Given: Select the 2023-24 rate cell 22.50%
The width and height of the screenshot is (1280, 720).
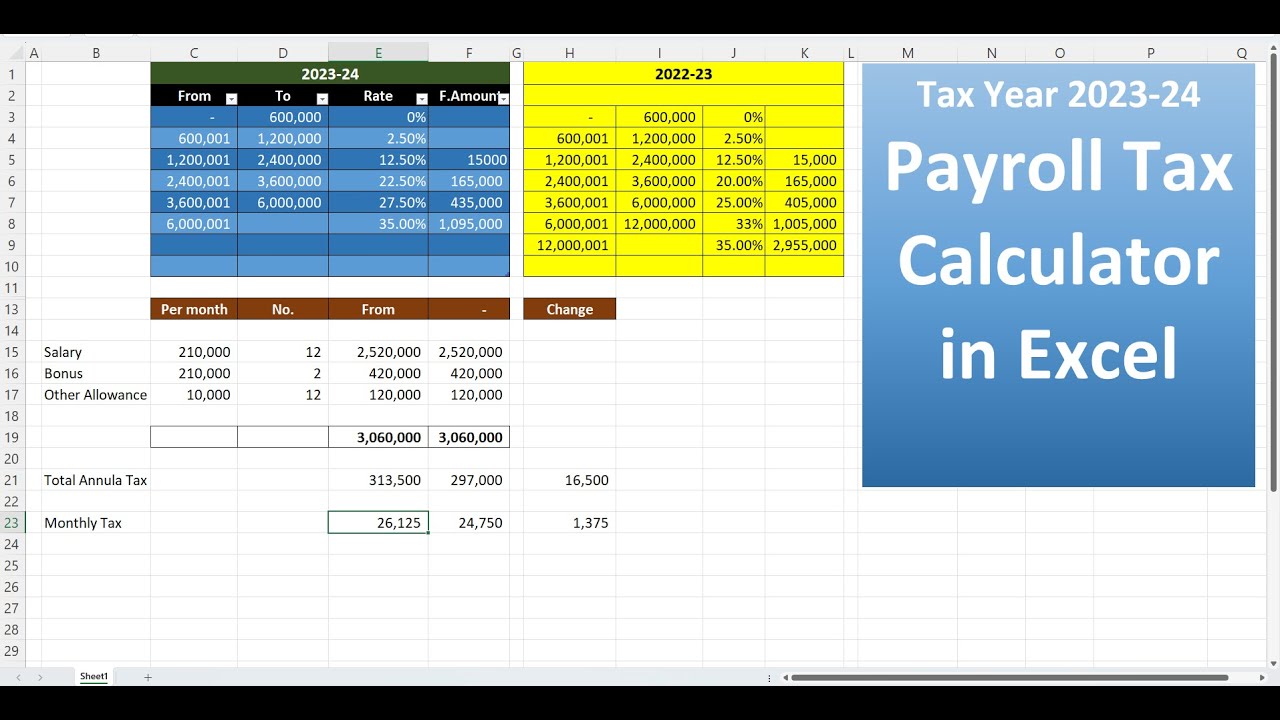Looking at the screenshot, I should coord(378,181).
